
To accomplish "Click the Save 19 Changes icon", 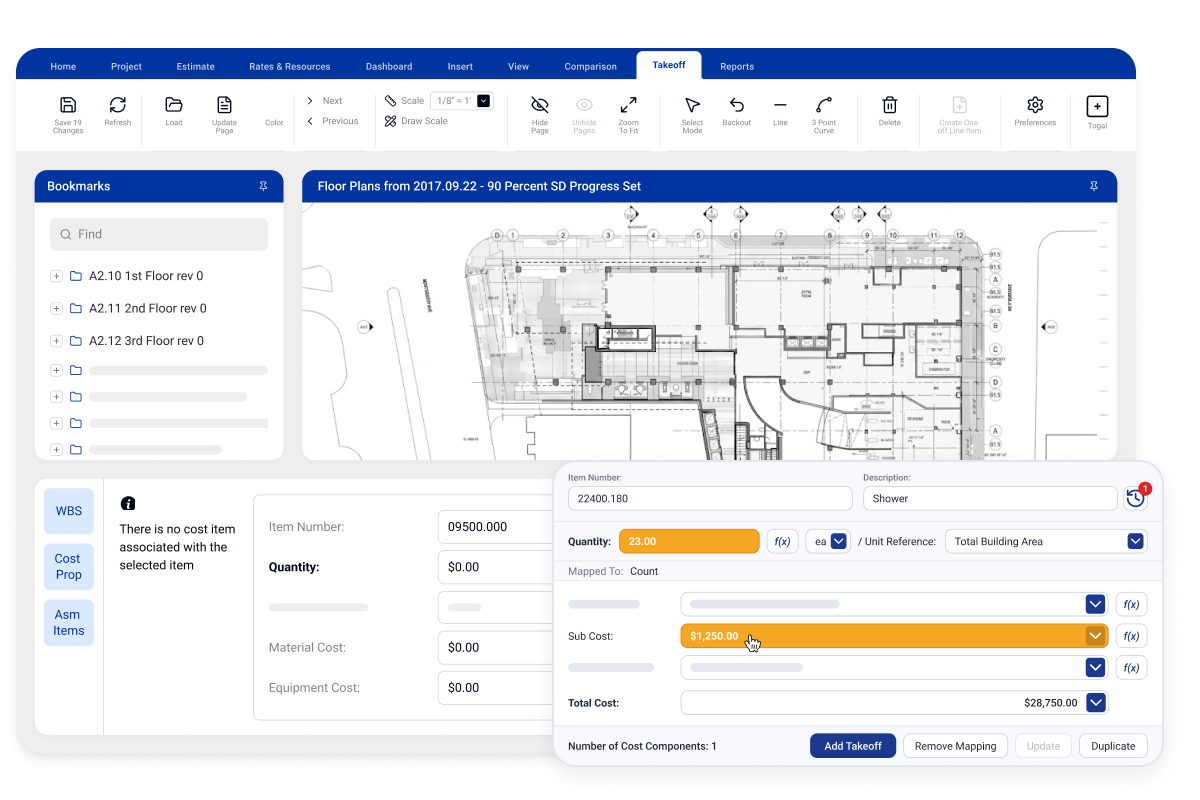I will click(68, 105).
